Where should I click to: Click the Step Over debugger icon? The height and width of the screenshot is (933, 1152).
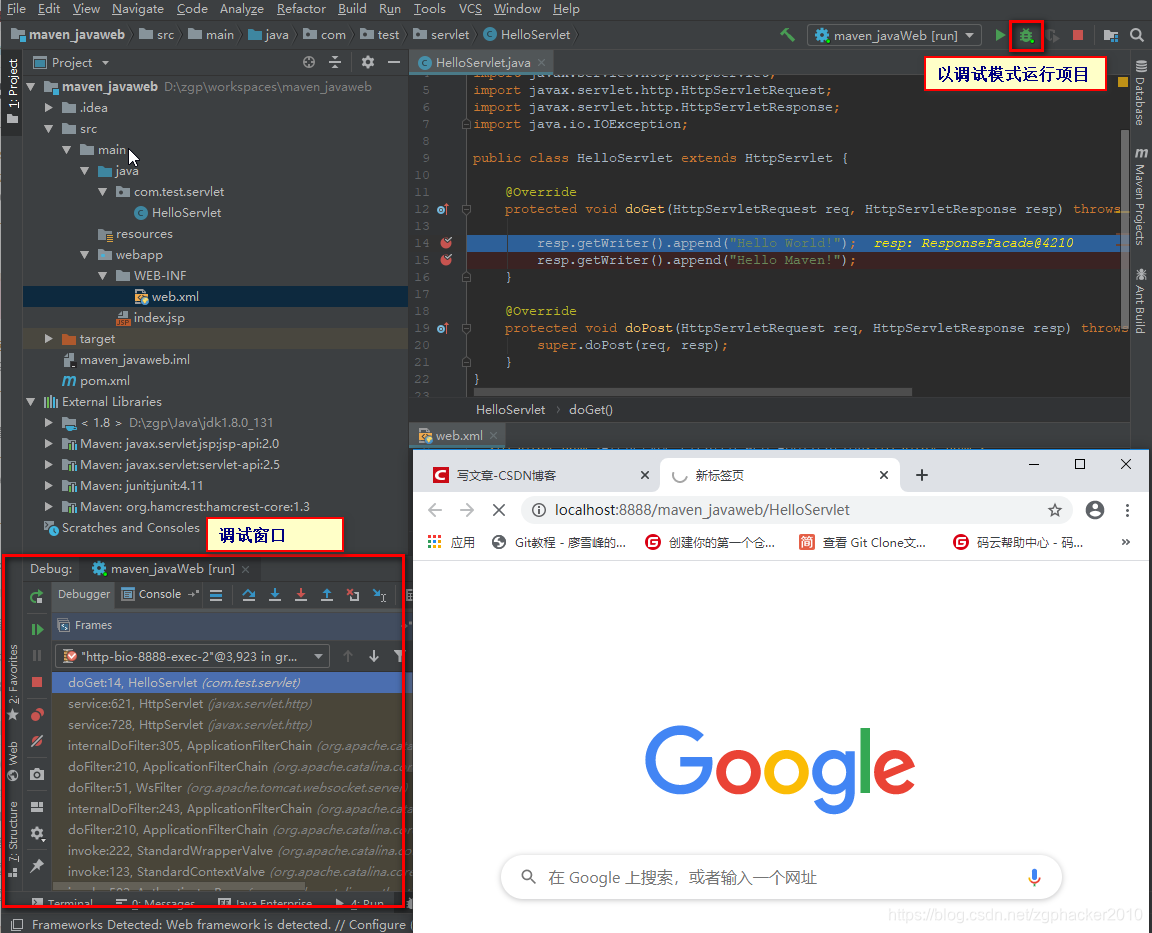point(249,595)
